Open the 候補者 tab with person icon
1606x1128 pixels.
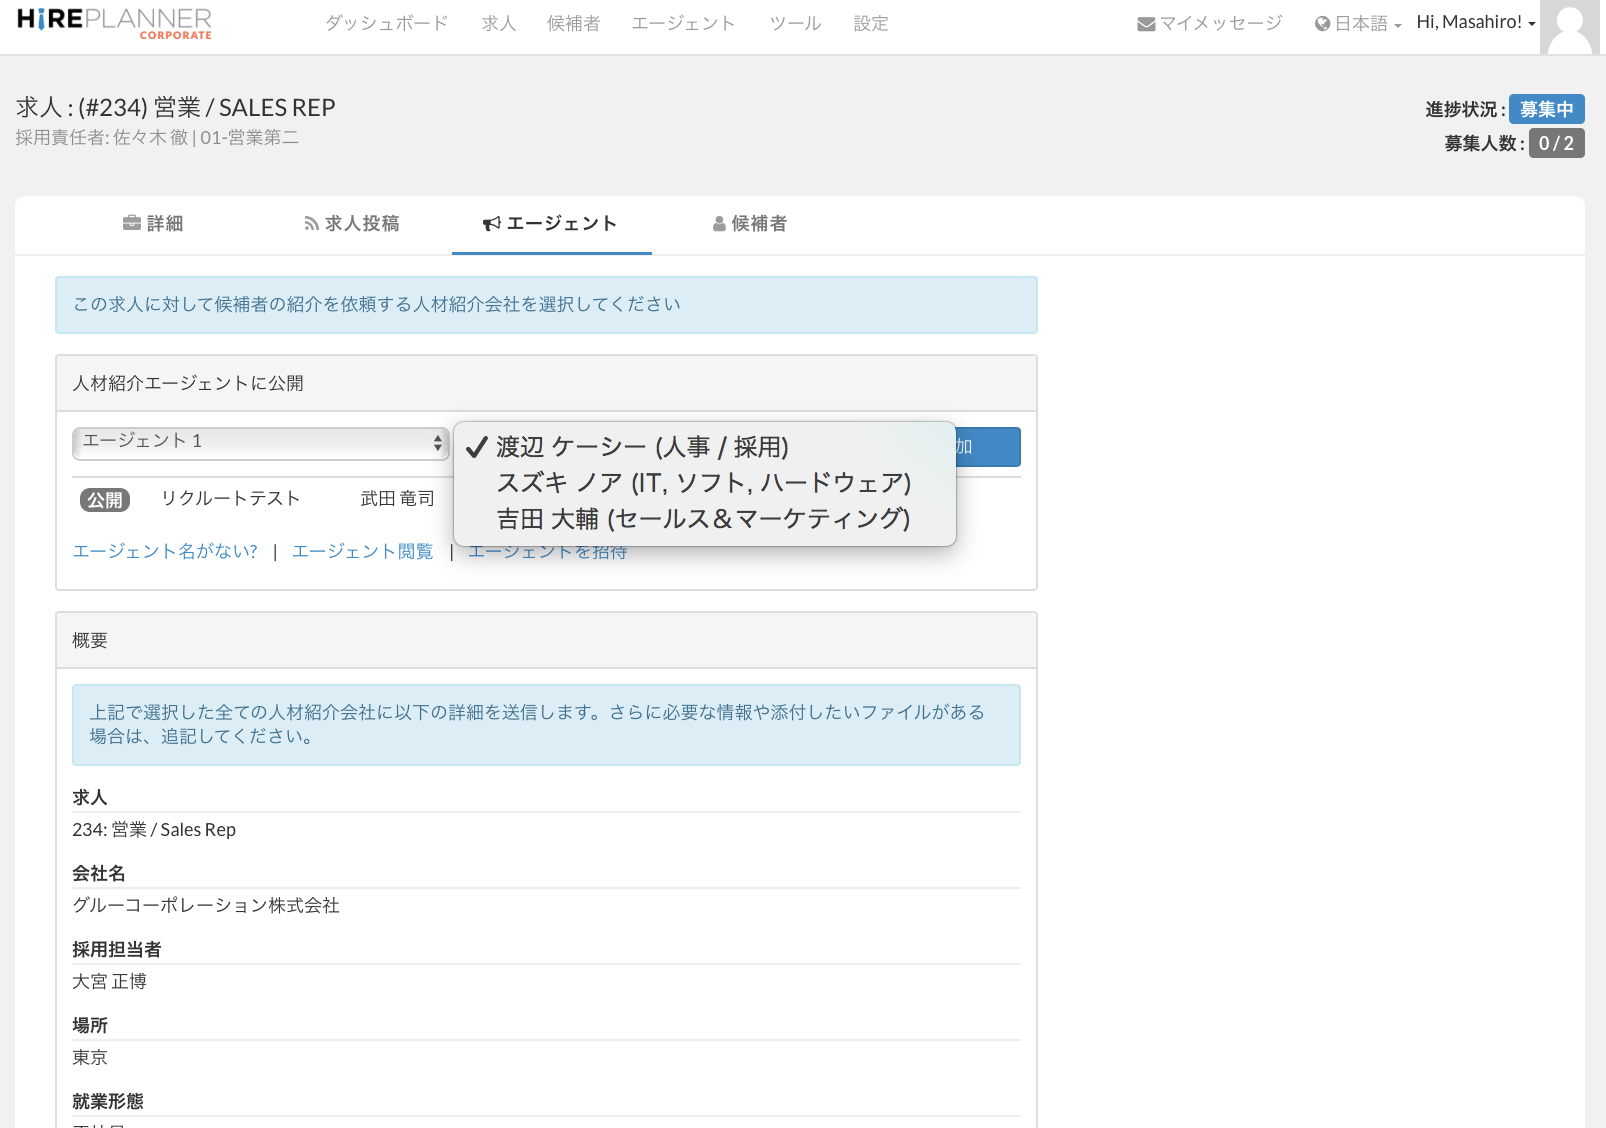tap(750, 224)
